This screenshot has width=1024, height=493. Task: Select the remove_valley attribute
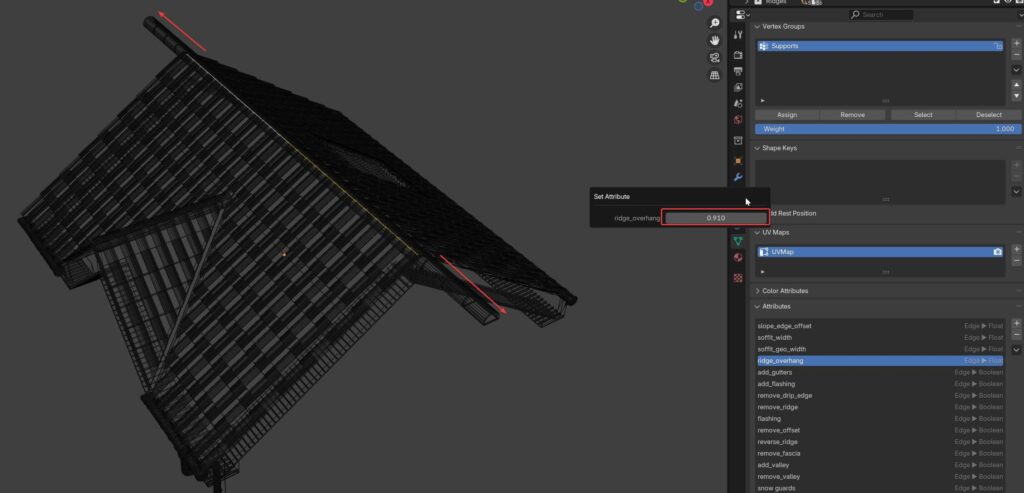880,477
